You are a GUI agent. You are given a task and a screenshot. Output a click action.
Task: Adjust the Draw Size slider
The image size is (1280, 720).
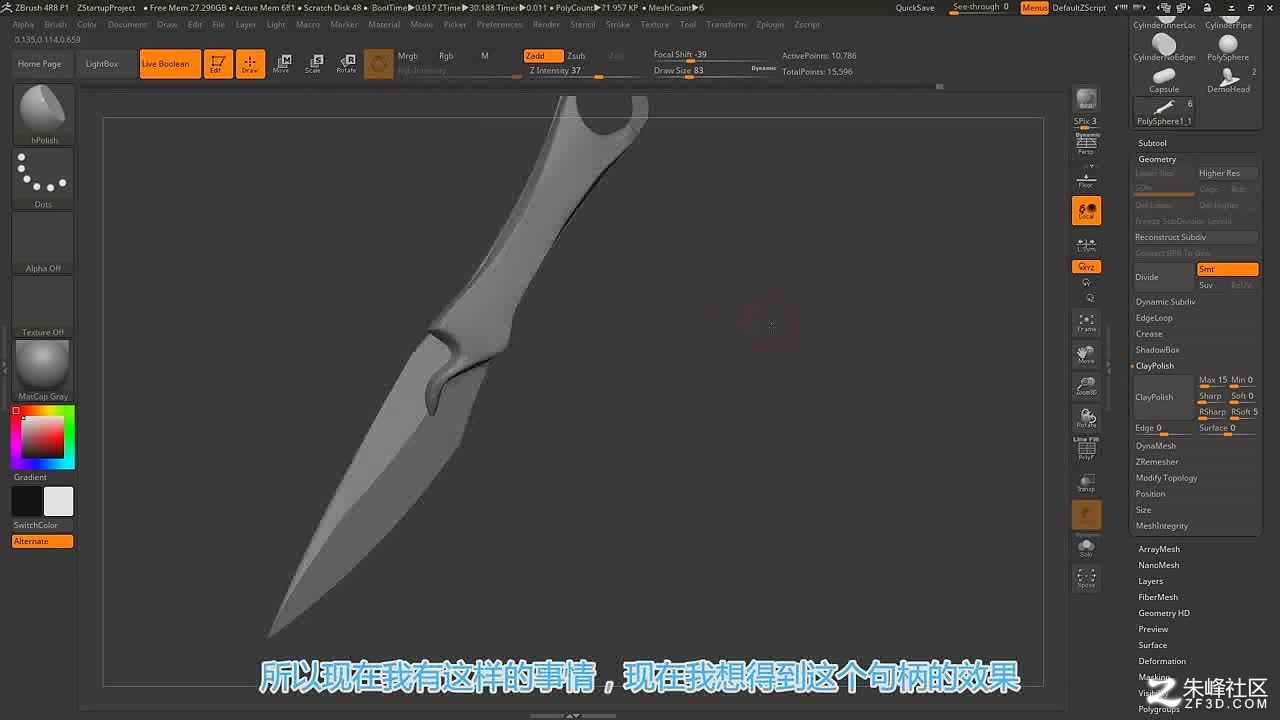pos(714,71)
